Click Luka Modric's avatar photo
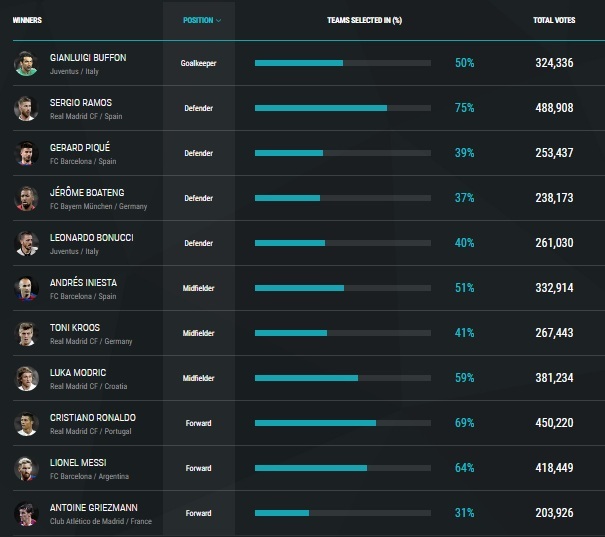Viewport: 605px width, 537px height. coord(26,378)
